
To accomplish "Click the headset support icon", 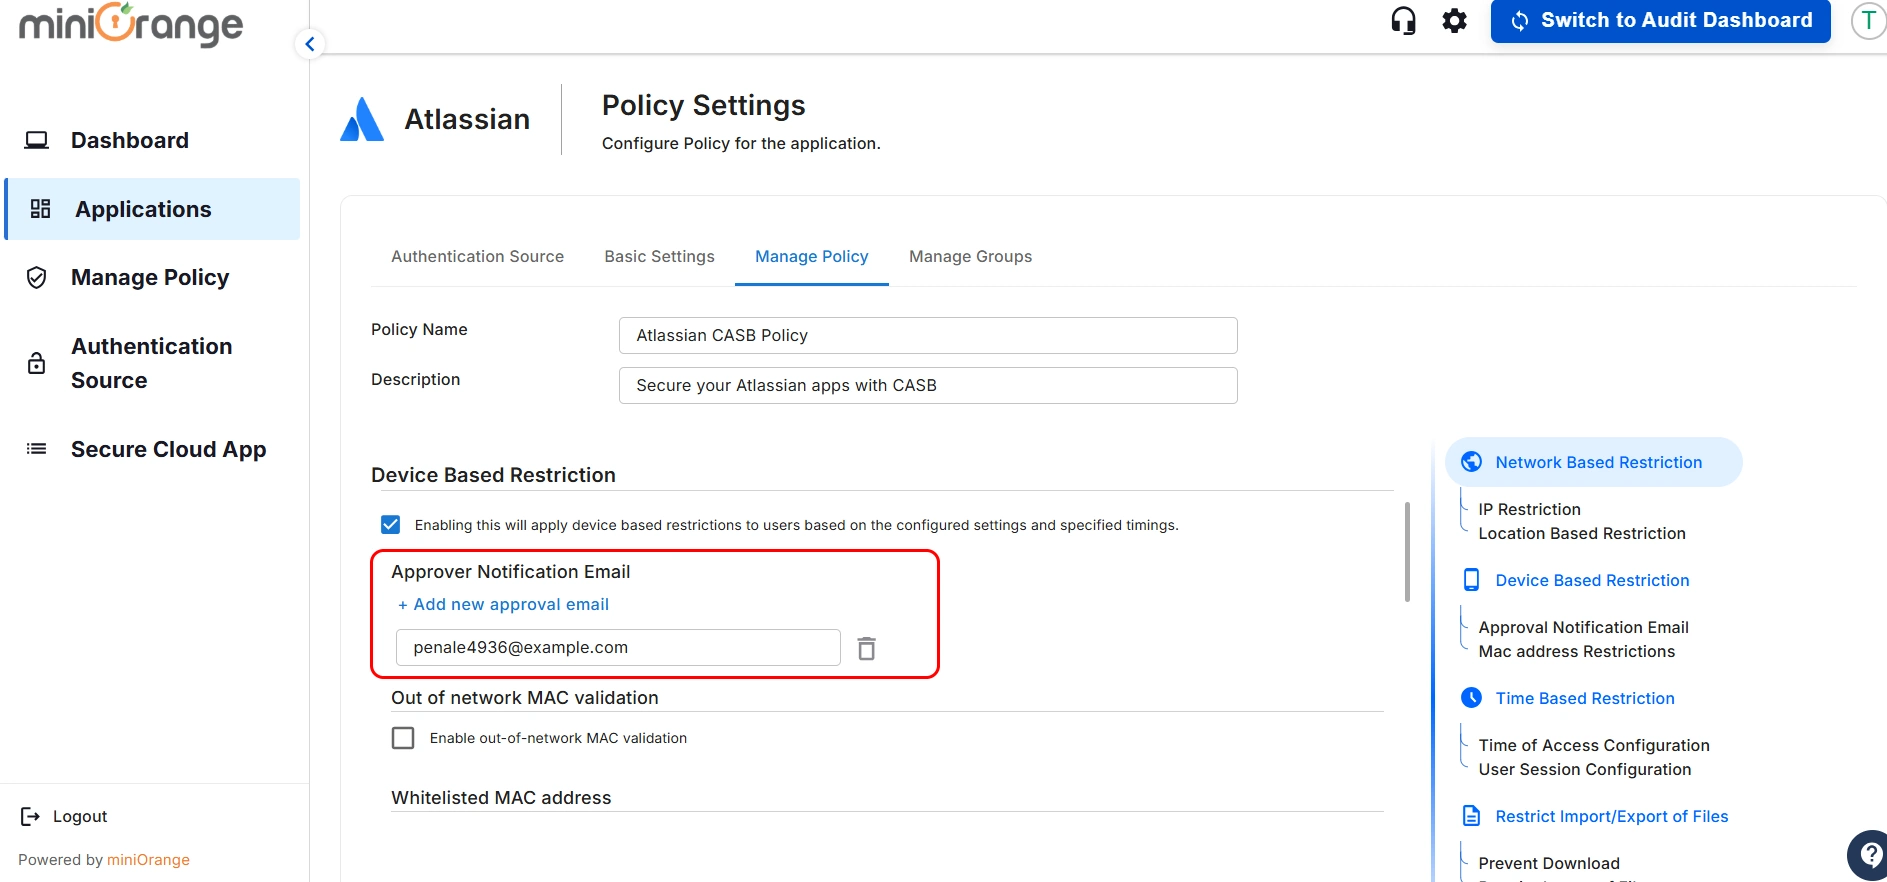I will [x=1403, y=21].
